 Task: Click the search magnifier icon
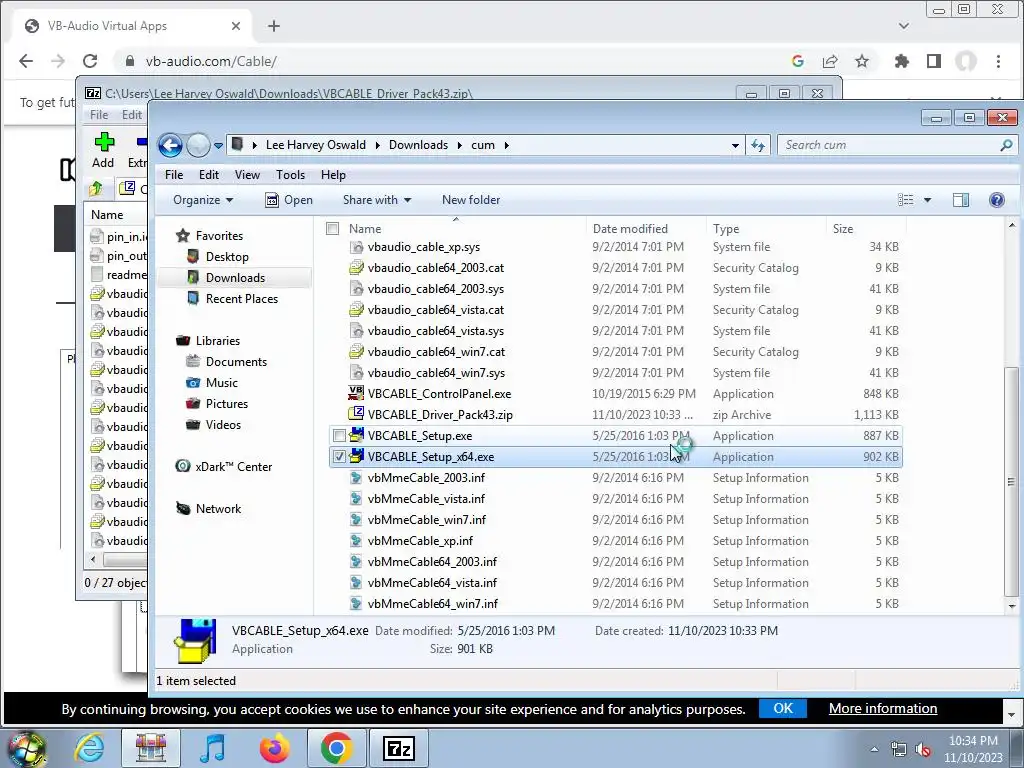pyautogui.click(x=1006, y=145)
